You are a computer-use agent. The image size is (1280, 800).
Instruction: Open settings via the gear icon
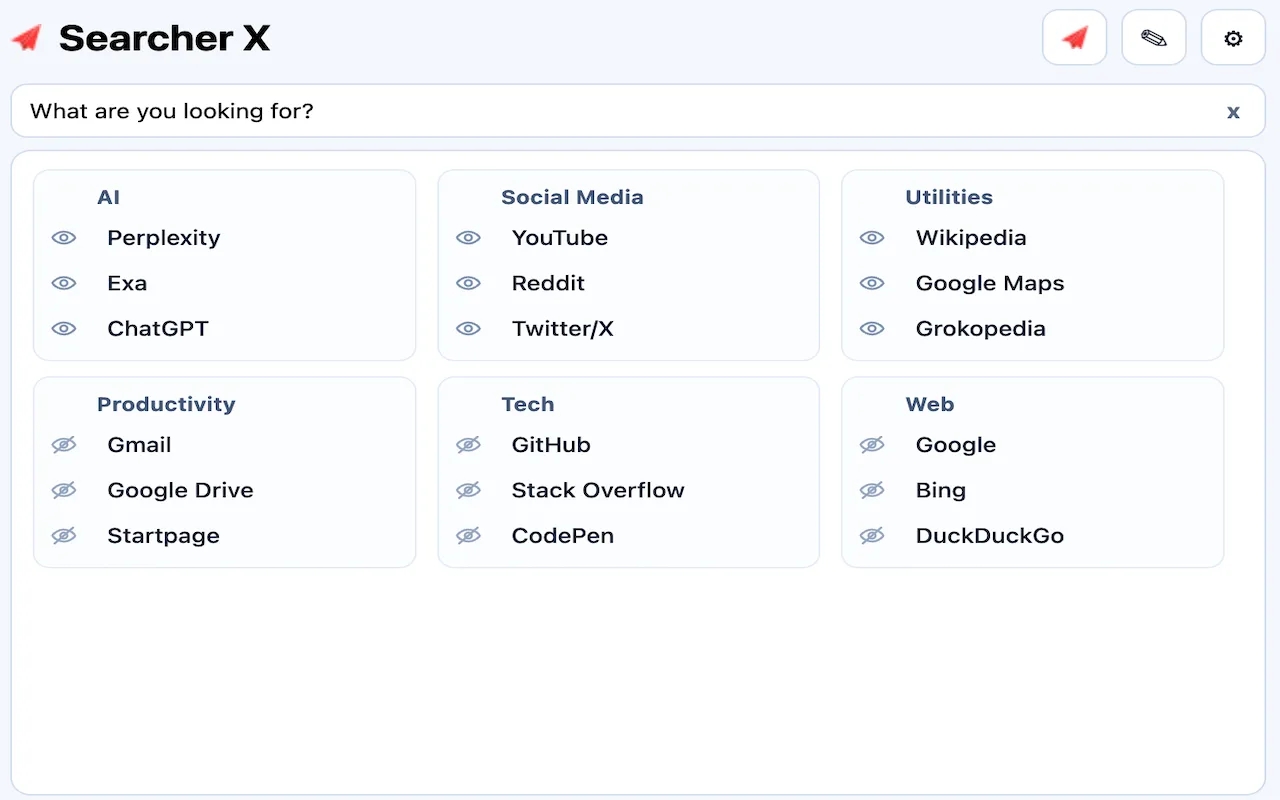click(1232, 37)
